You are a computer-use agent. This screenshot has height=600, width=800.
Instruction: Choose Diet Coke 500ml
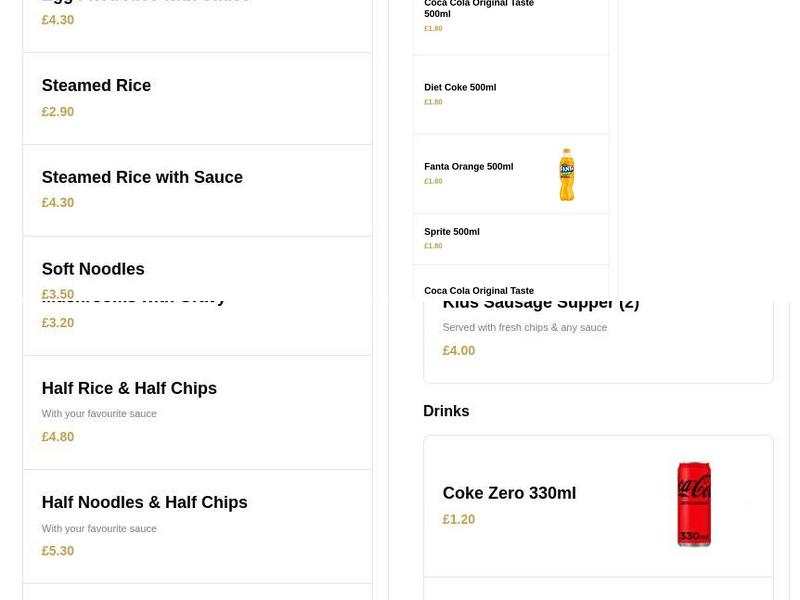460,87
